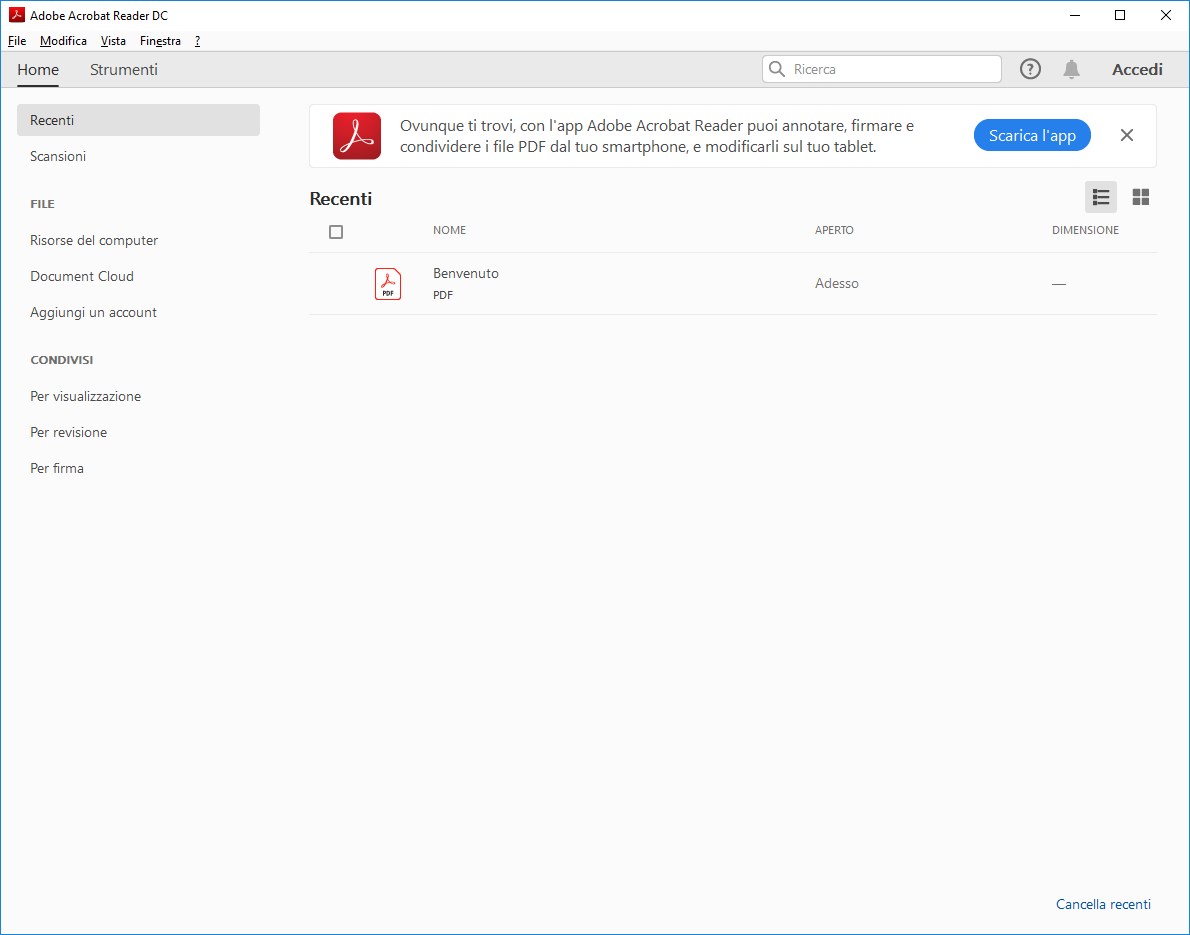The width and height of the screenshot is (1190, 935).
Task: Tick the select-all checkbox in header
Action: (x=336, y=232)
